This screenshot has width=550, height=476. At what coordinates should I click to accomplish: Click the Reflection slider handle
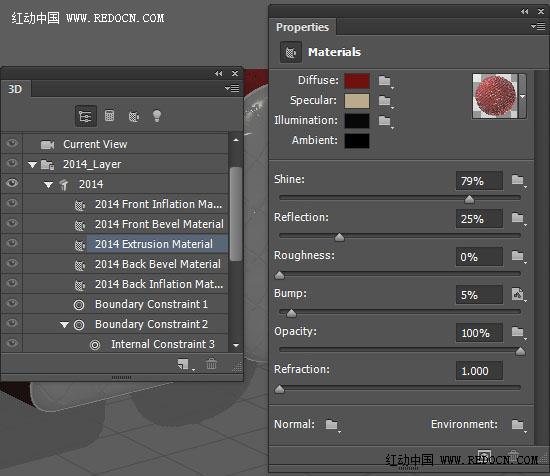pyautogui.click(x=339, y=237)
